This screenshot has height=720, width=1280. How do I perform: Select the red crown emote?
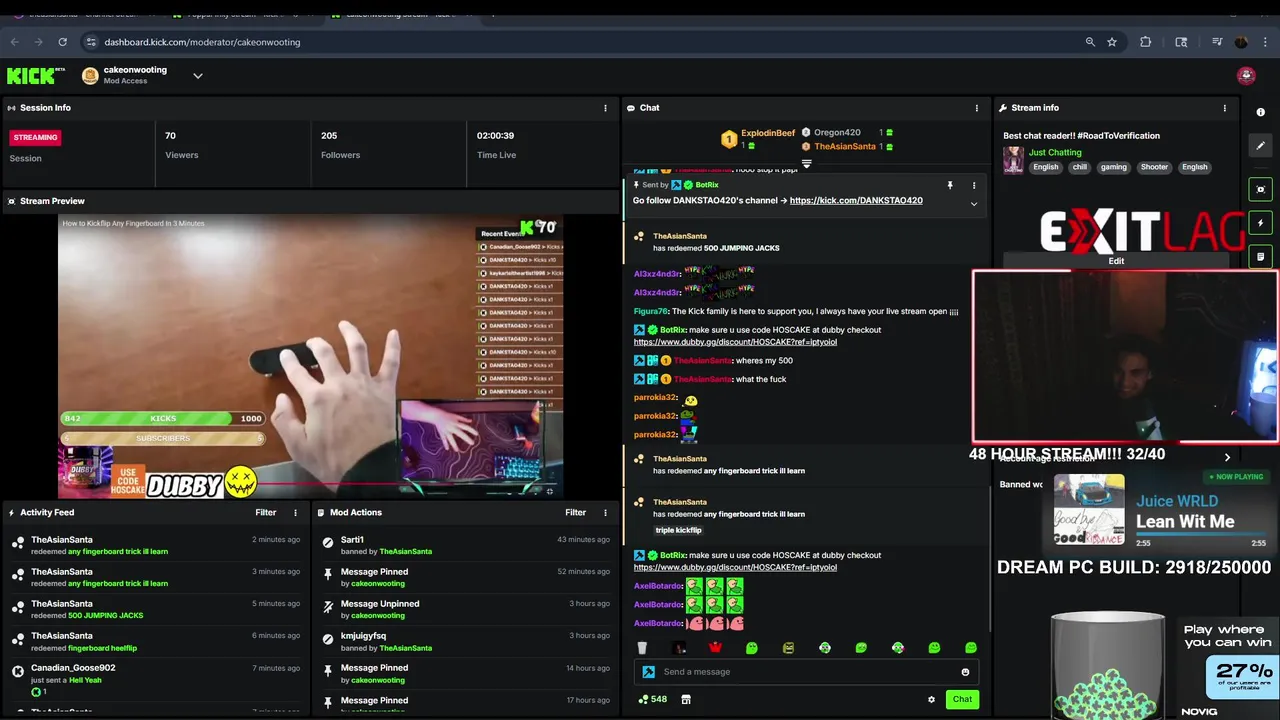coord(715,648)
